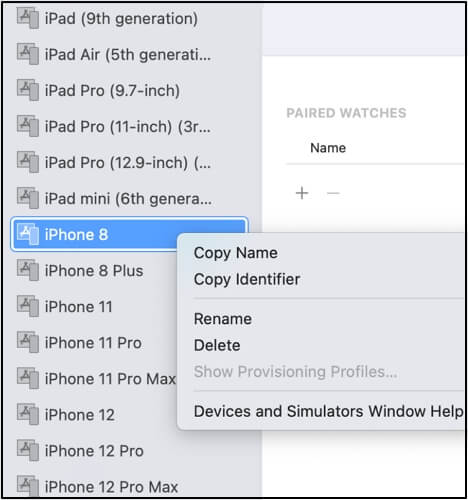The height and width of the screenshot is (500, 468).
Task: Click the iPhone 12 simulator icon
Action: [x=28, y=414]
